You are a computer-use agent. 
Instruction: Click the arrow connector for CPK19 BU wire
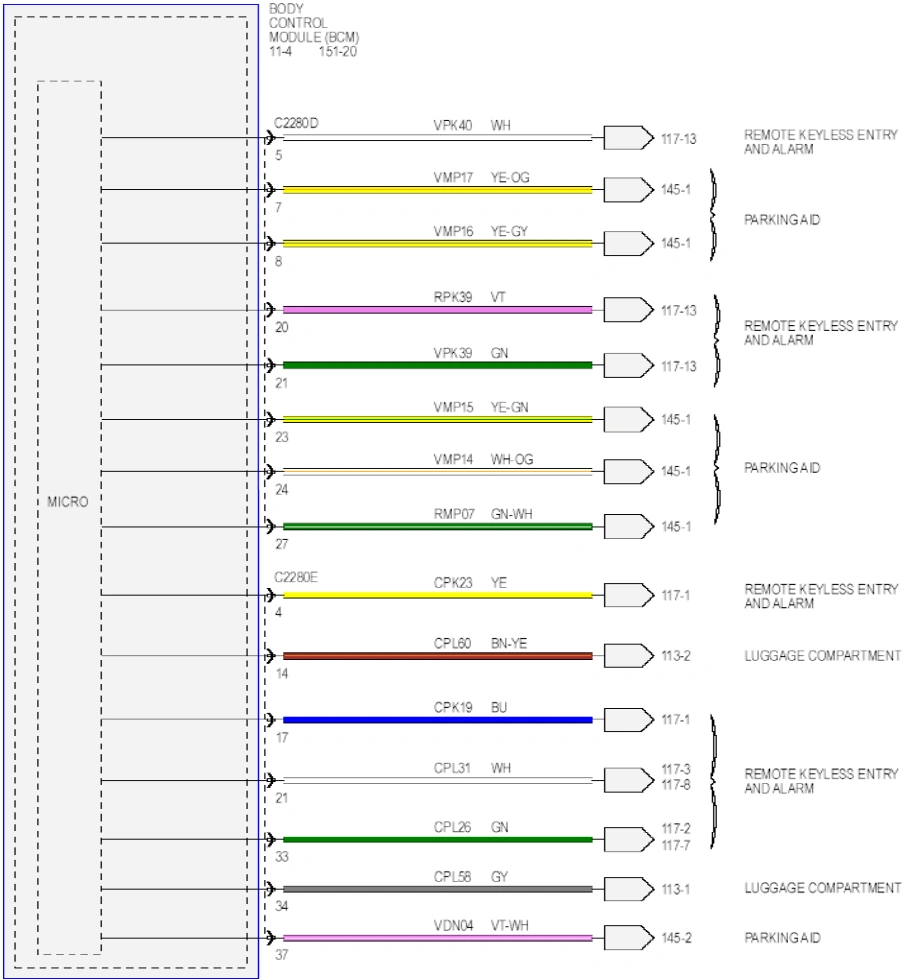point(628,719)
